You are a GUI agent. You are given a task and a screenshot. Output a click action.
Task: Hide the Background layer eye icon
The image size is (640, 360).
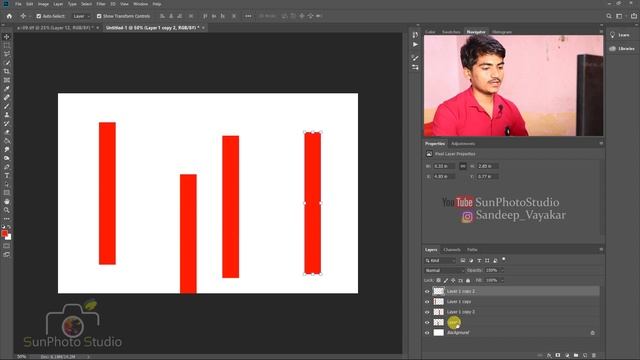(x=427, y=333)
